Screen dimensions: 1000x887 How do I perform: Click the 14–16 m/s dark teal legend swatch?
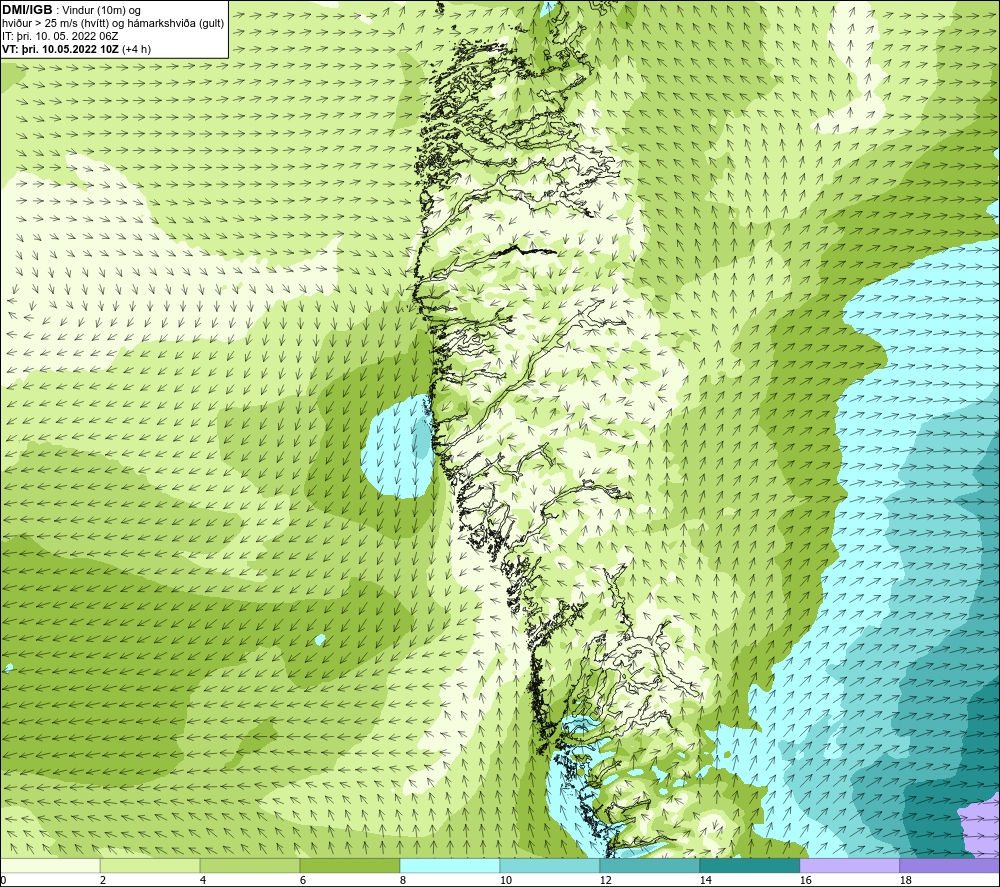point(749,865)
